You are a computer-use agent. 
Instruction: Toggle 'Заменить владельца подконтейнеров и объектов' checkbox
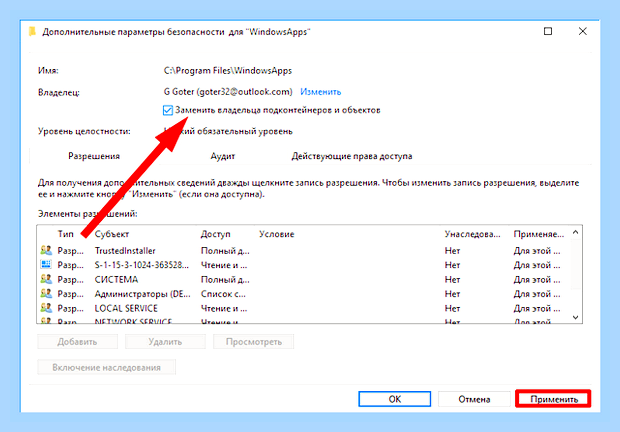point(168,110)
